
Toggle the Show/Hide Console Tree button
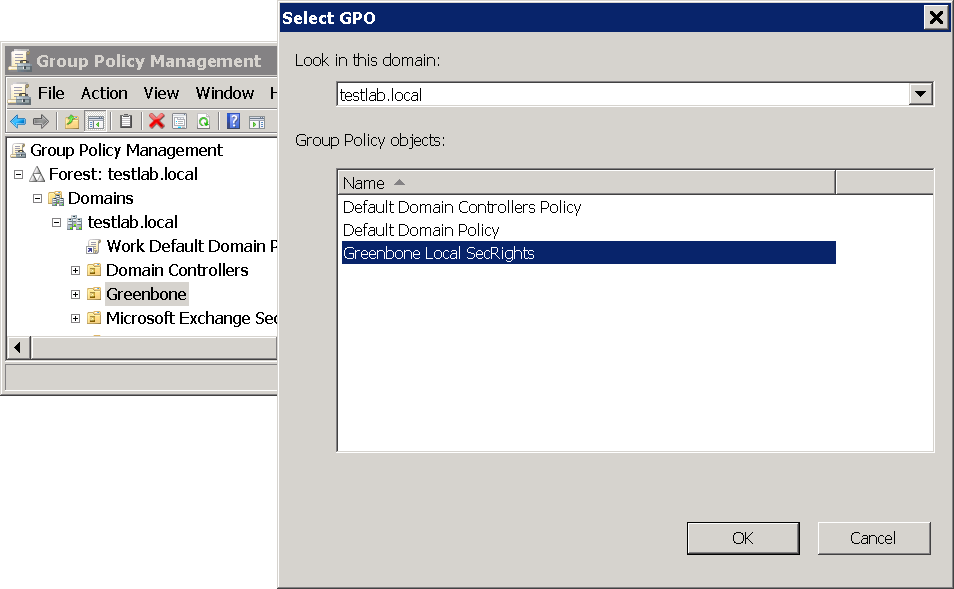pos(96,121)
